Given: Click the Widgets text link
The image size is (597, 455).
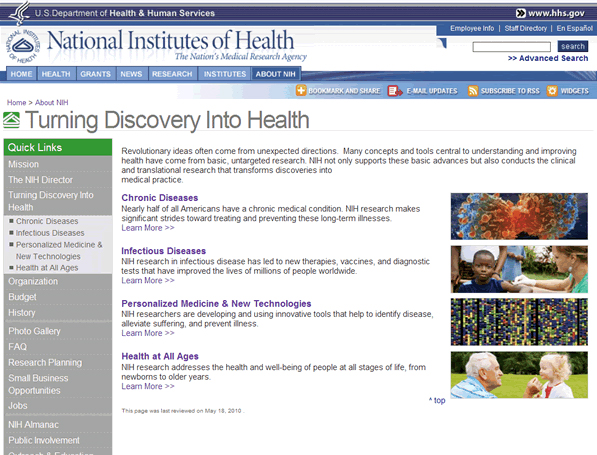Looking at the screenshot, I should click(x=575, y=91).
